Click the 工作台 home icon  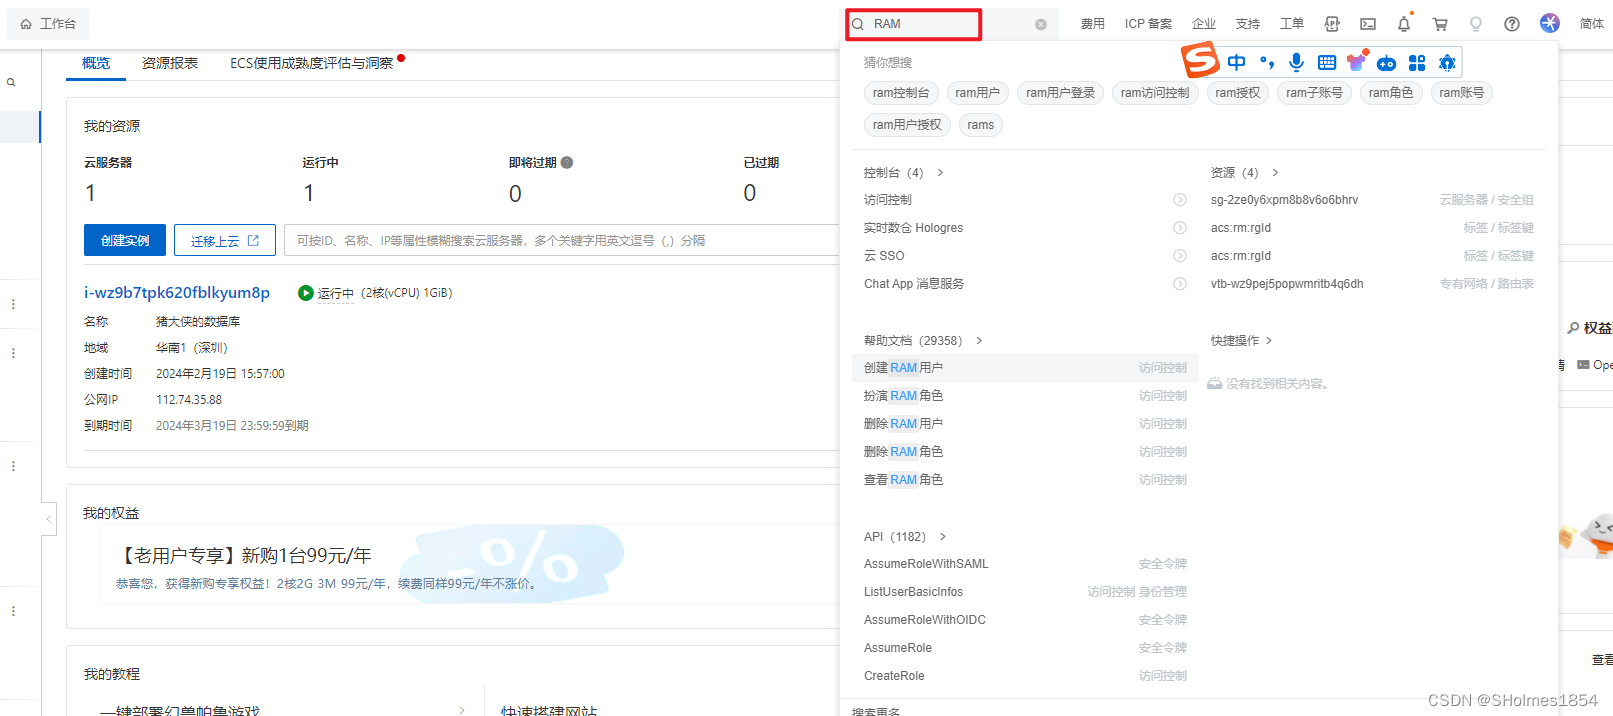tap(26, 24)
